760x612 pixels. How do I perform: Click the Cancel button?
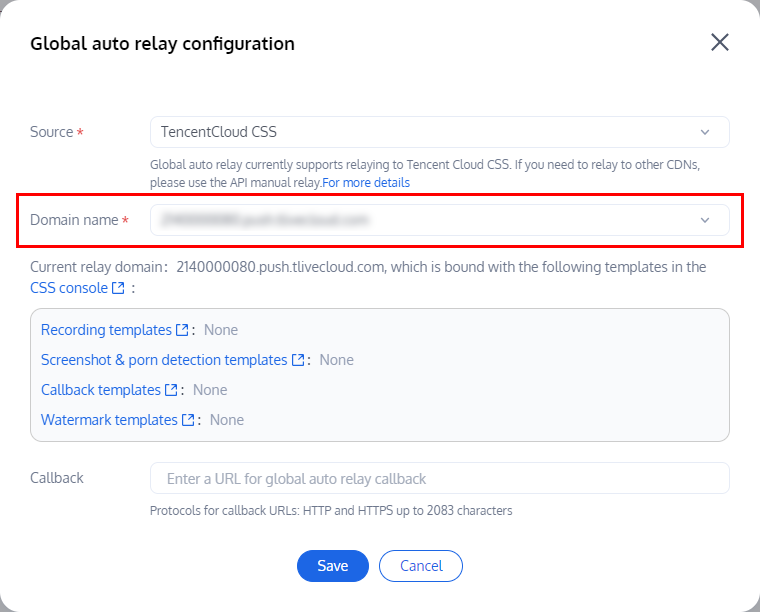(421, 566)
